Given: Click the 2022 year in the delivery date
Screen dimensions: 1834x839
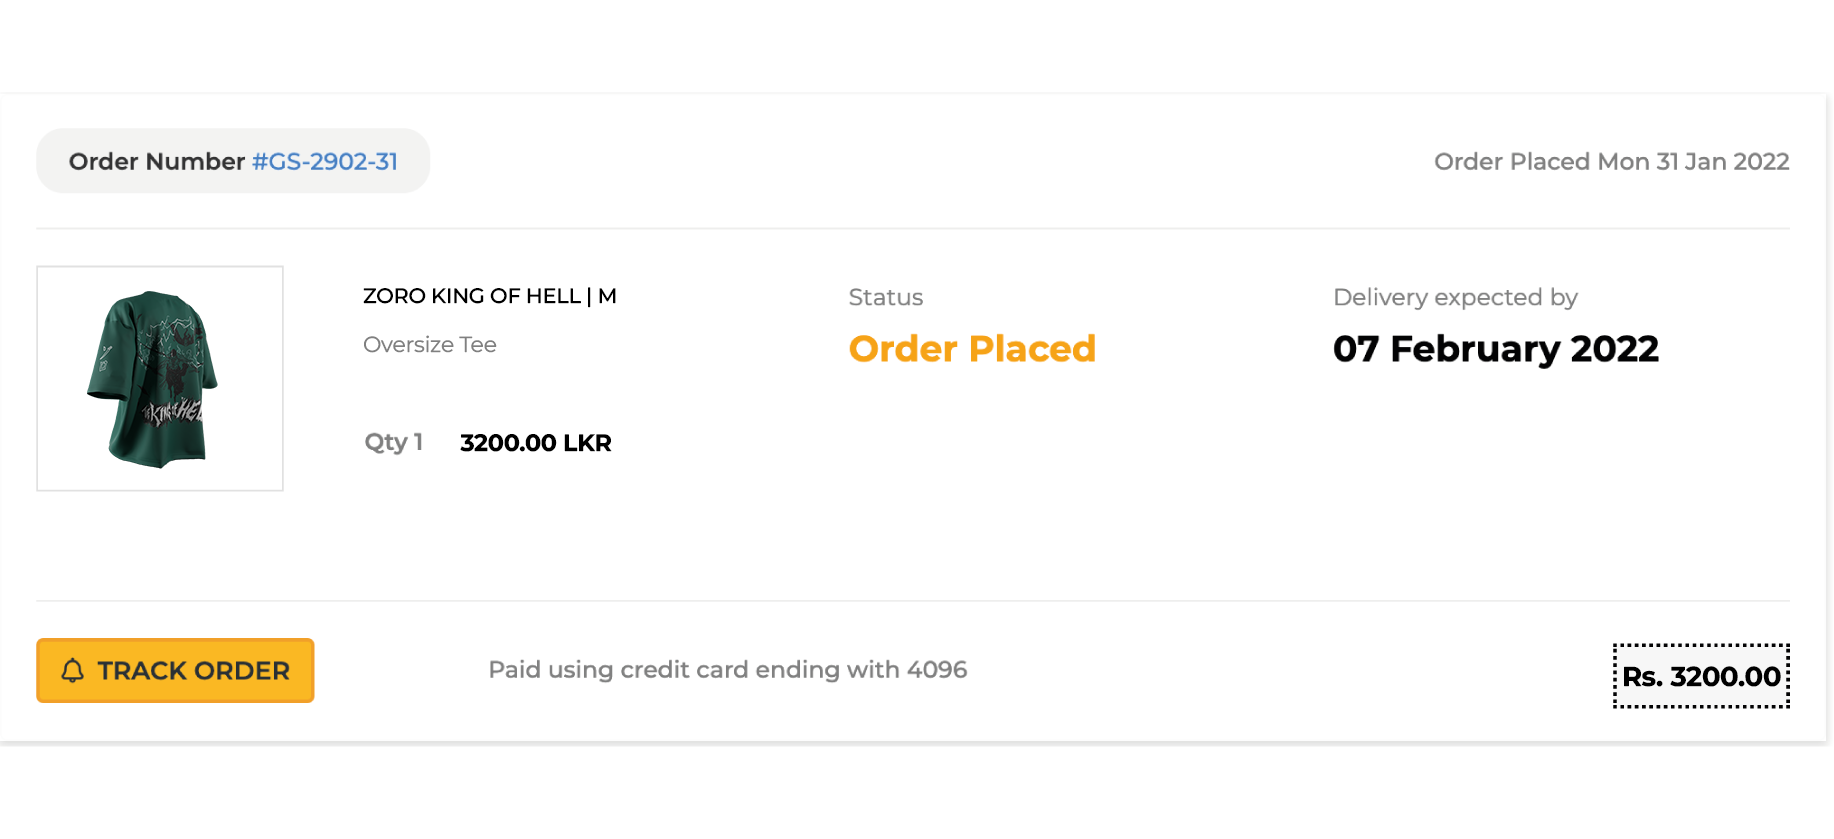Looking at the screenshot, I should (x=1615, y=349).
